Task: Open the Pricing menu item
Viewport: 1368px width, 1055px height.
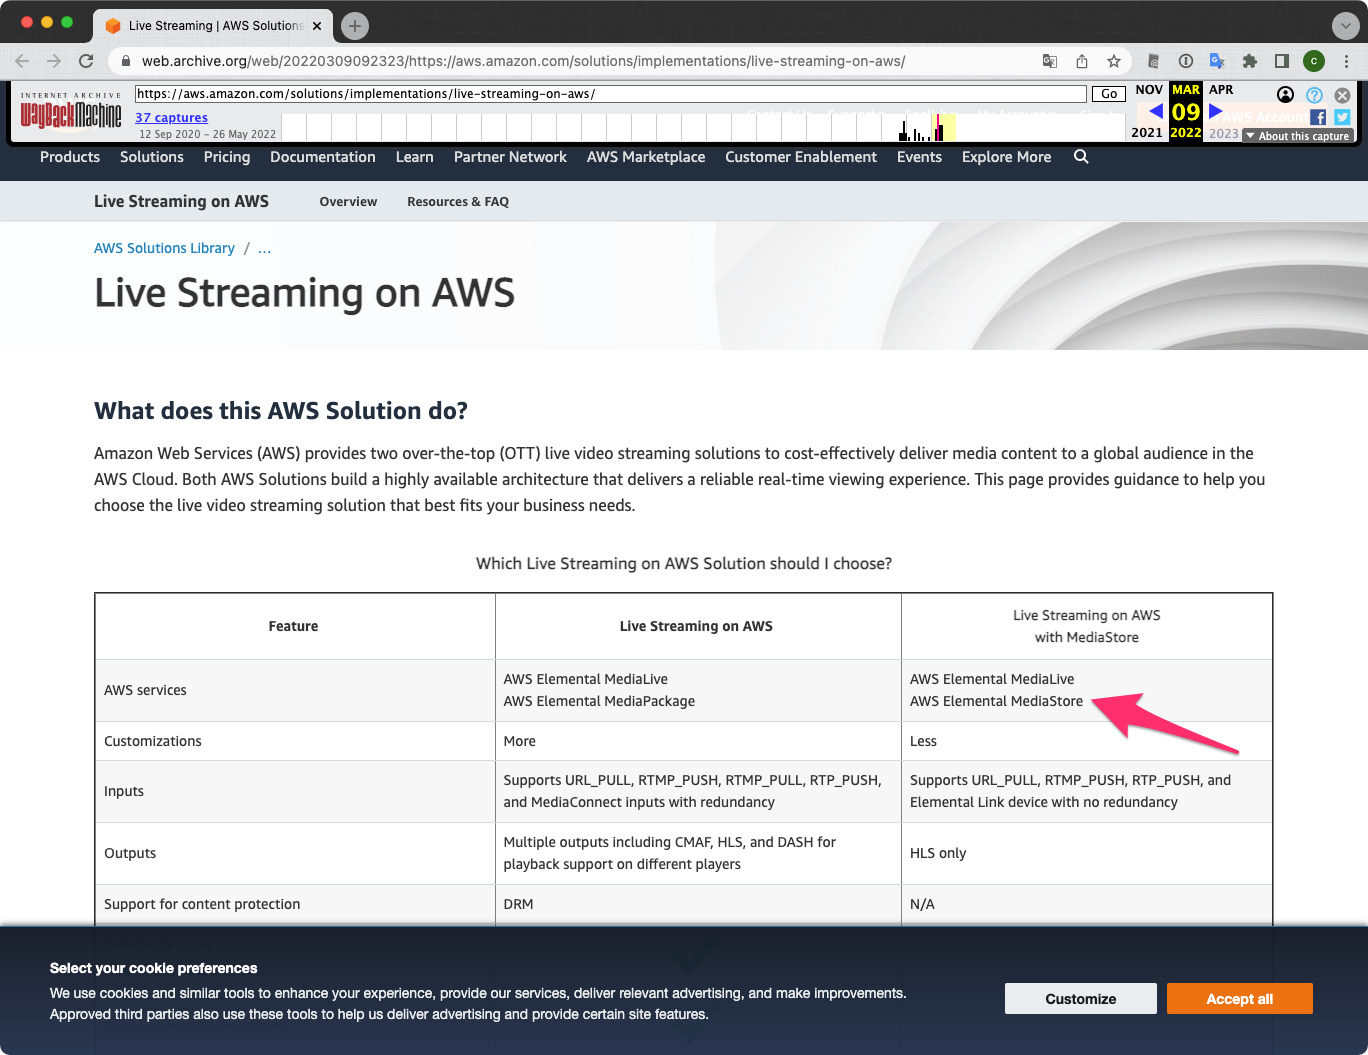Action: [x=227, y=157]
